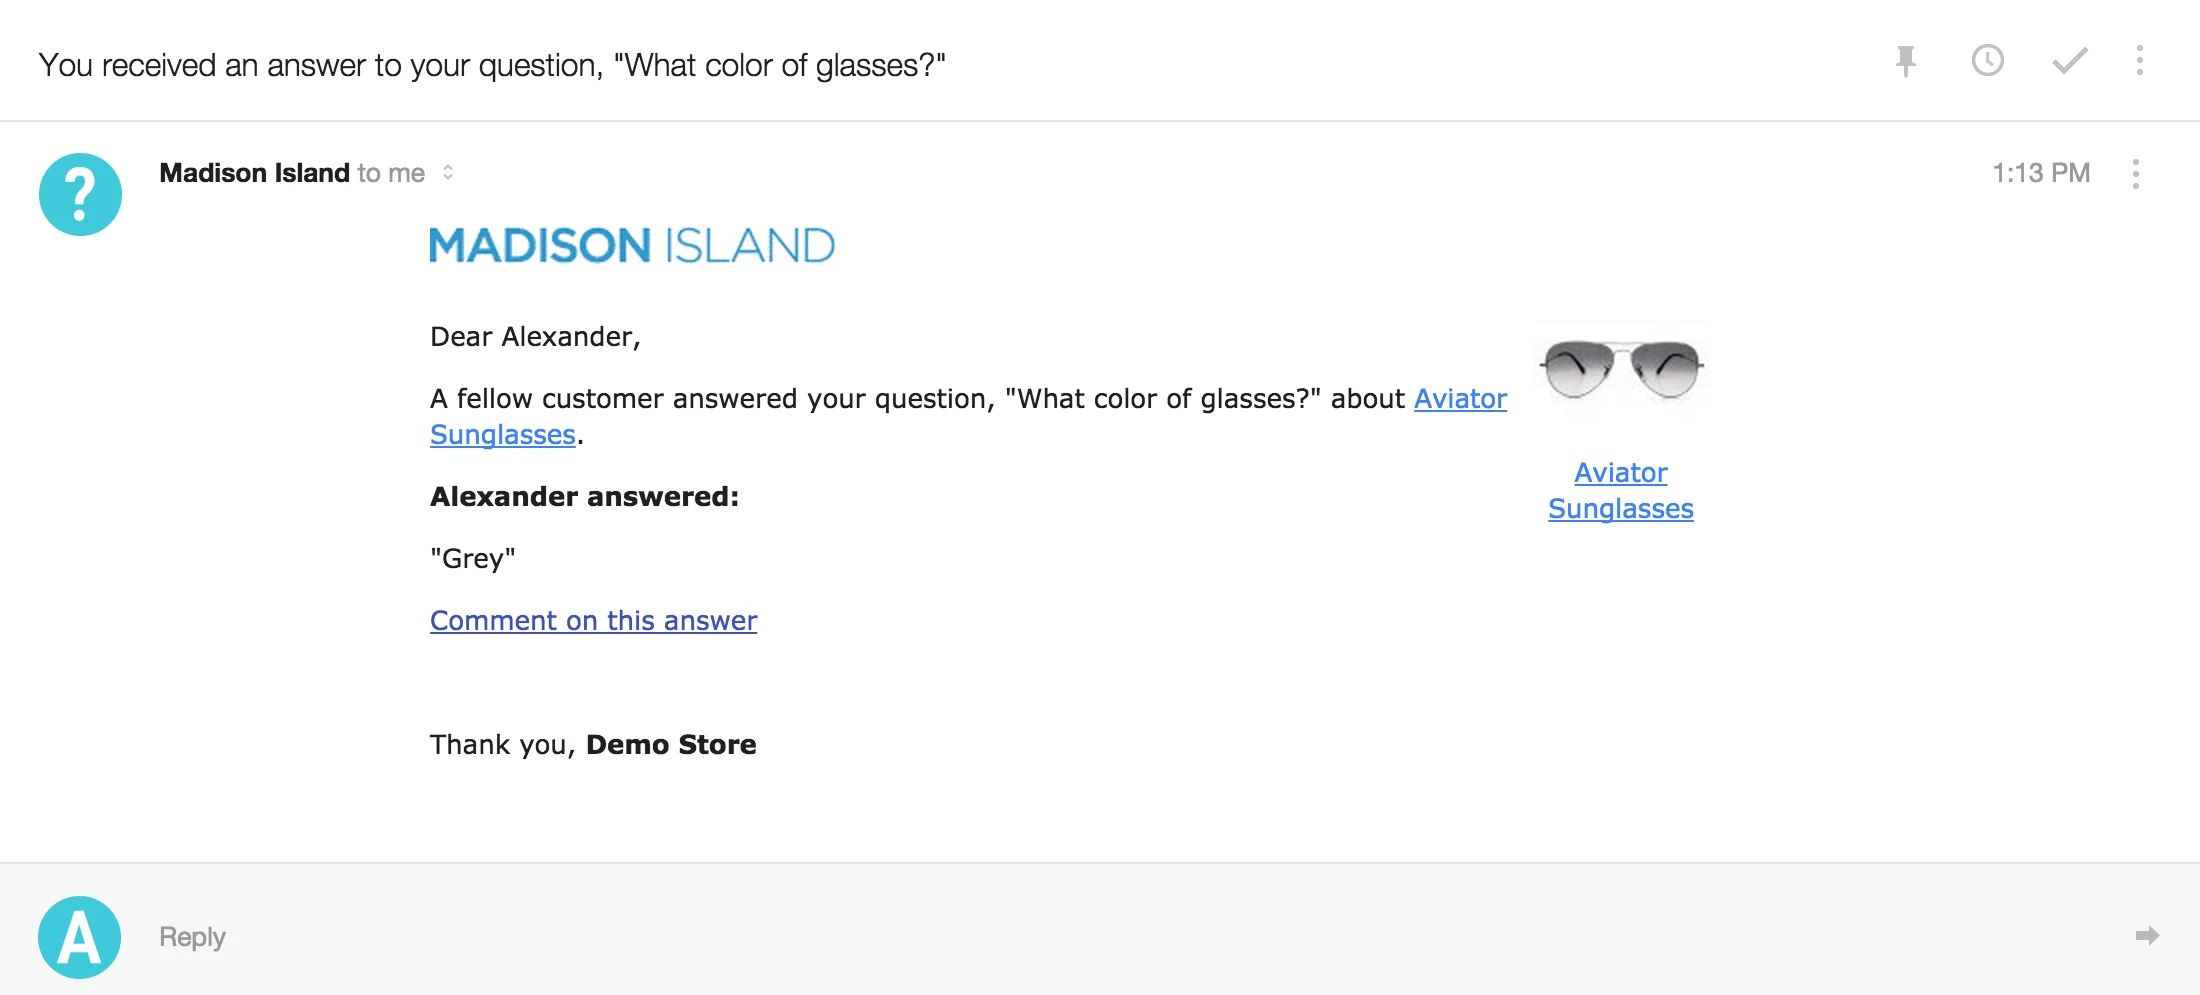Click the "Demo Store" signature text
The width and height of the screenshot is (2200, 995).
pos(671,745)
